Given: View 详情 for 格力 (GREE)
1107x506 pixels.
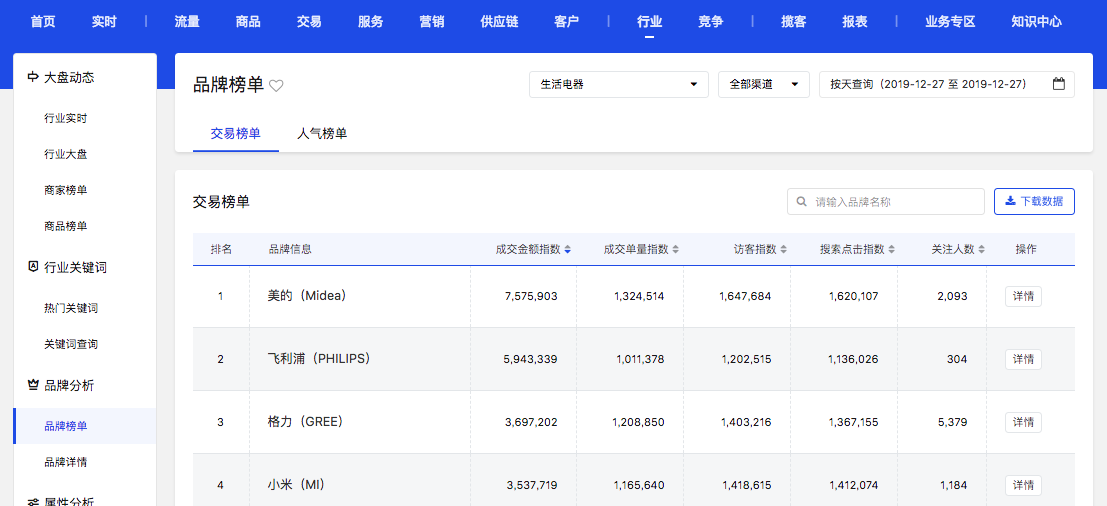Looking at the screenshot, I should tap(1023, 422).
